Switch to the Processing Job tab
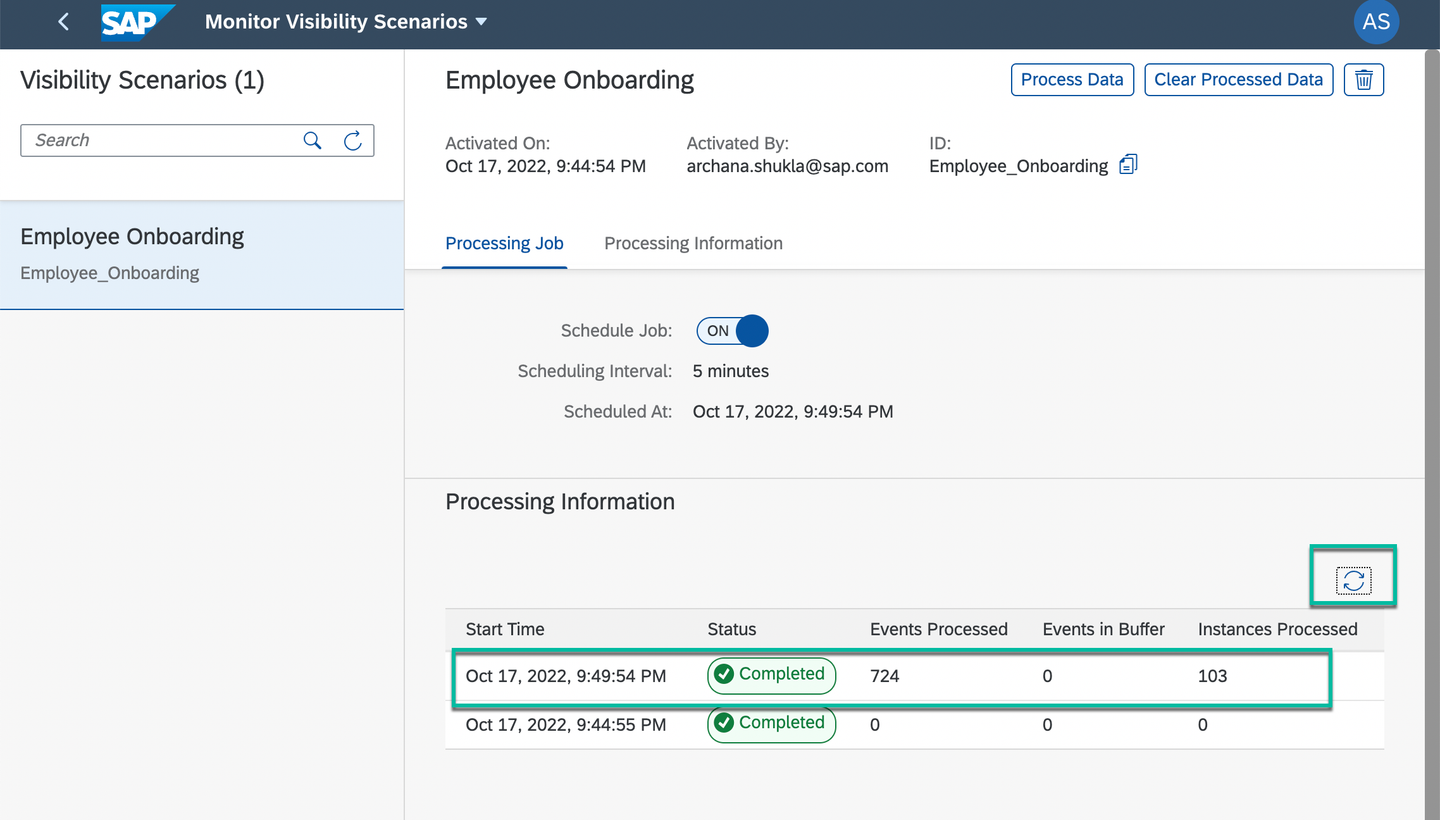This screenshot has height=820, width=1440. click(505, 243)
